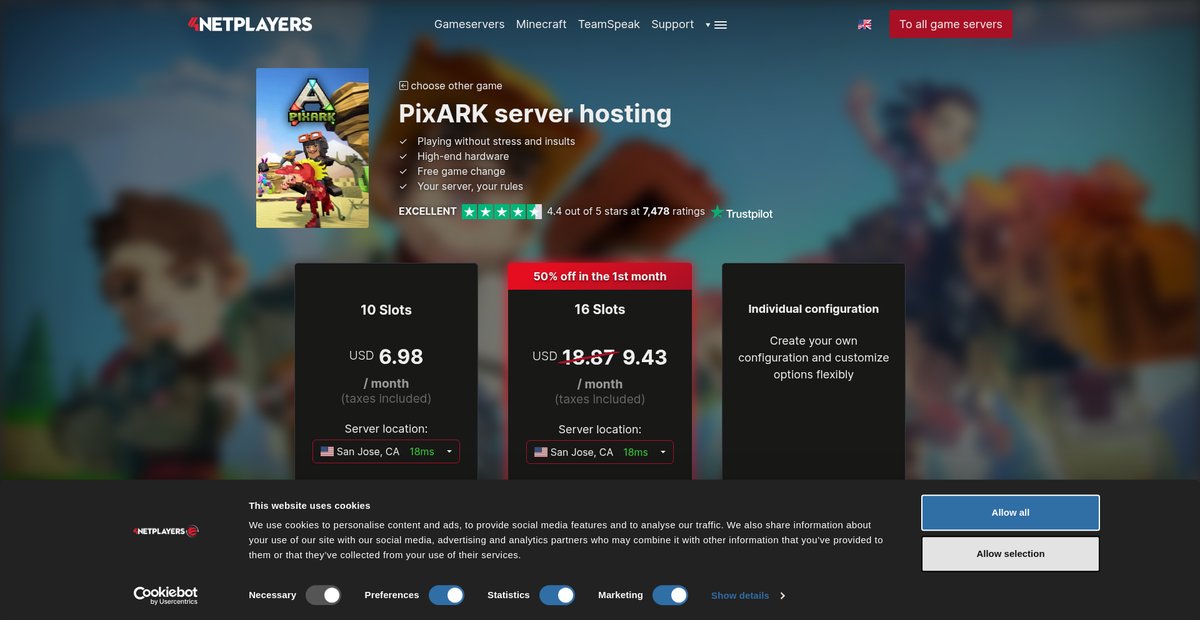1200x620 pixels.
Task: Click the Trustpilot star rating graphic
Action: click(x=501, y=212)
